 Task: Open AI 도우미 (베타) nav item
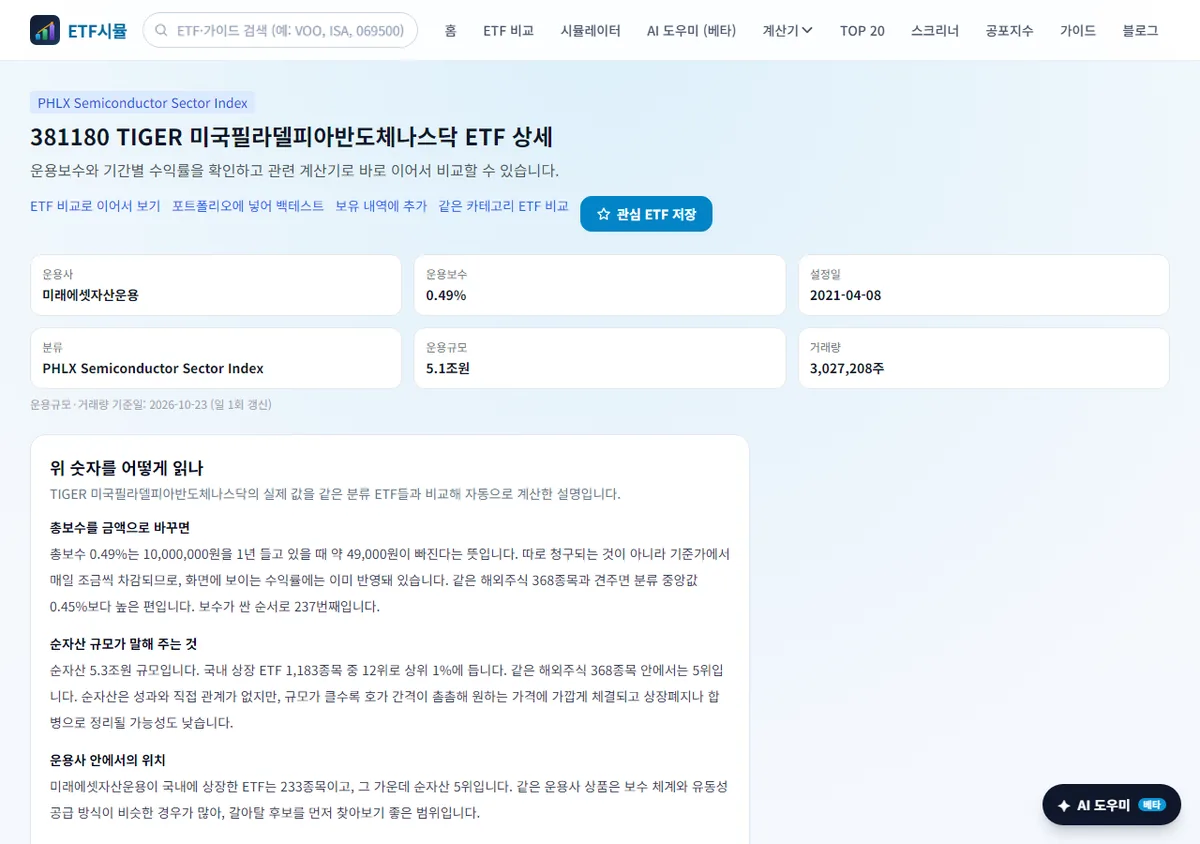[x=691, y=30]
